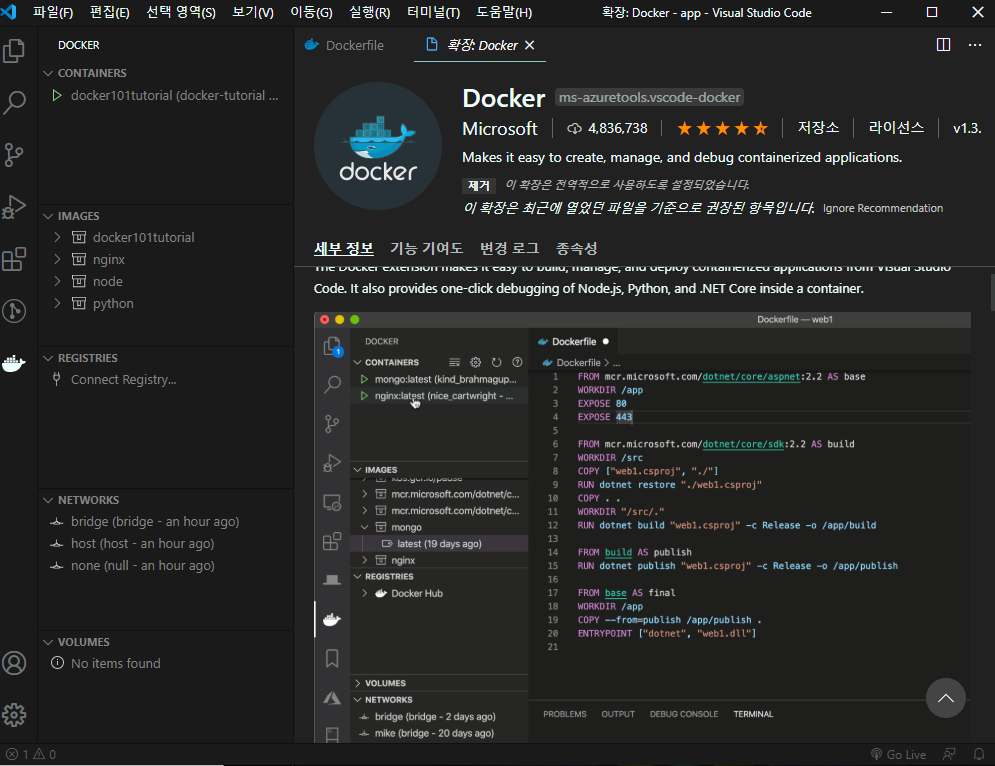995x766 pixels.
Task: Click the scroll-to-top arrow button
Action: coord(946,697)
